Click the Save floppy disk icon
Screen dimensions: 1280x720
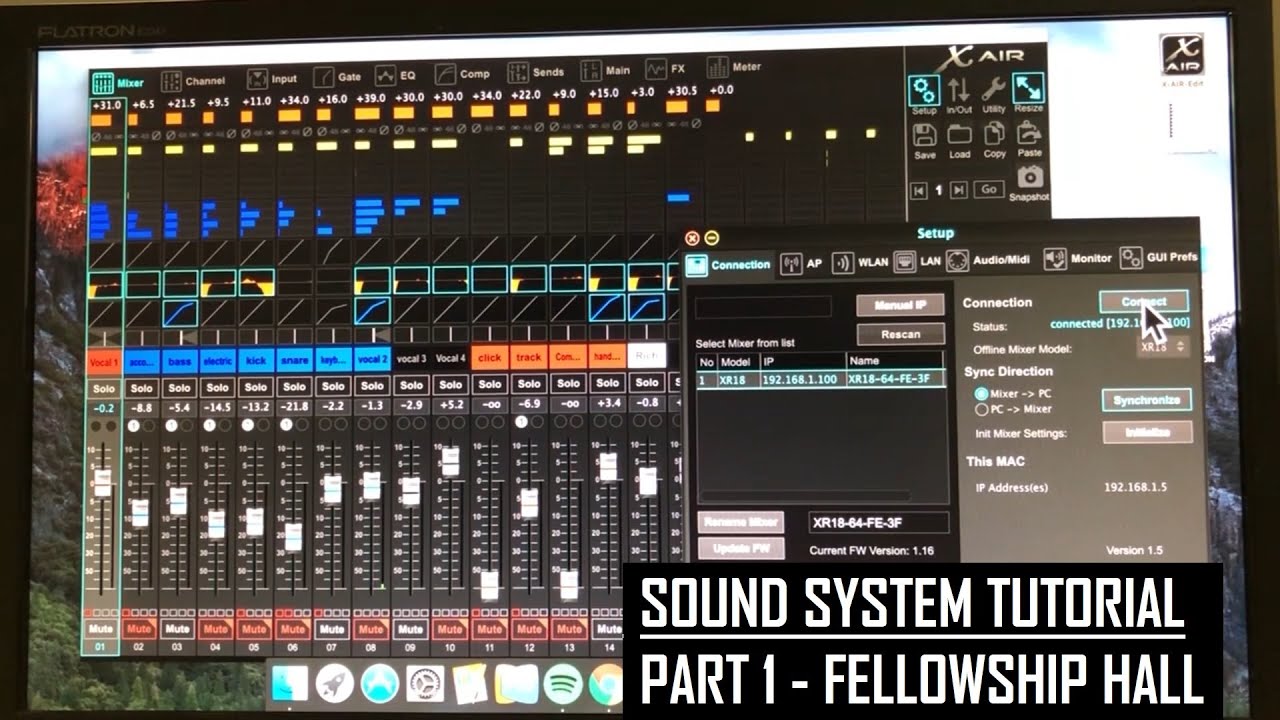pyautogui.click(x=925, y=135)
